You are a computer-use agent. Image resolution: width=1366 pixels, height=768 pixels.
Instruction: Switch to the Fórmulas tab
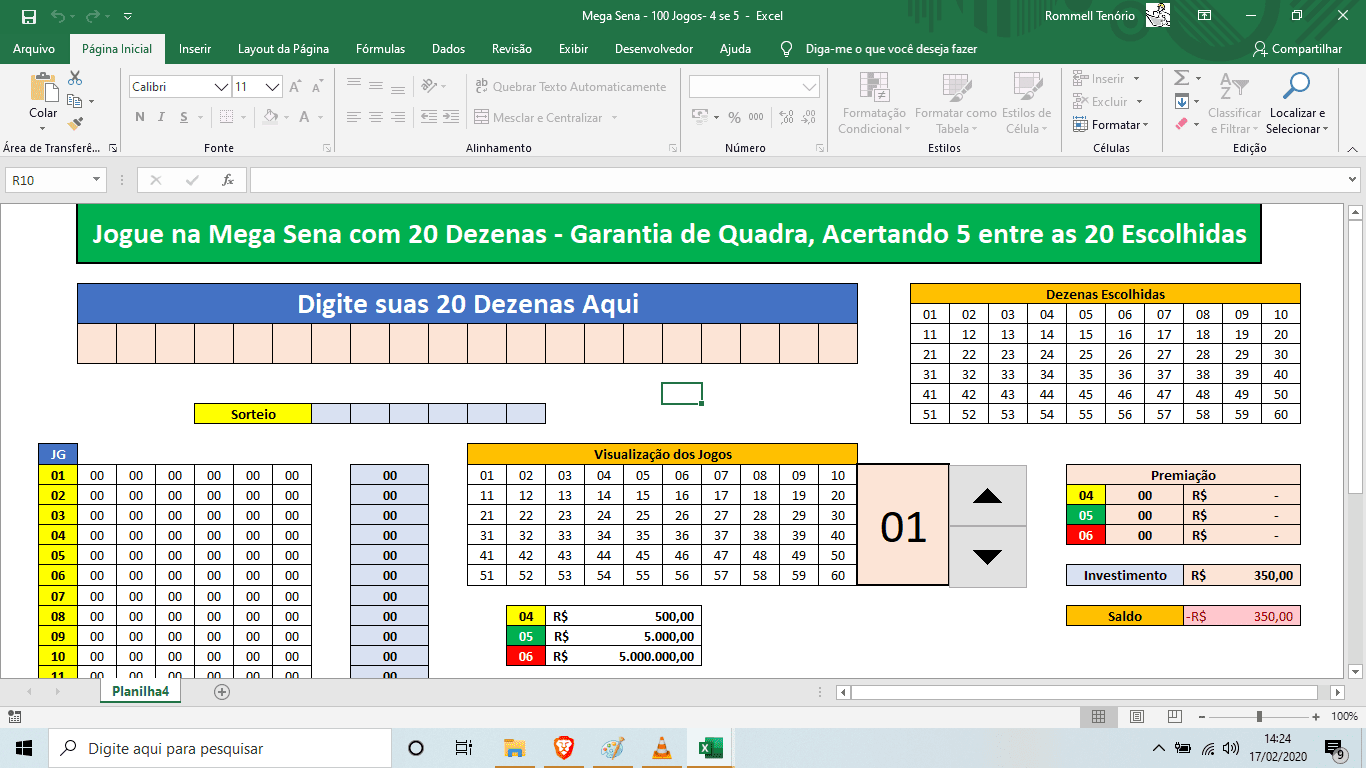pyautogui.click(x=381, y=49)
